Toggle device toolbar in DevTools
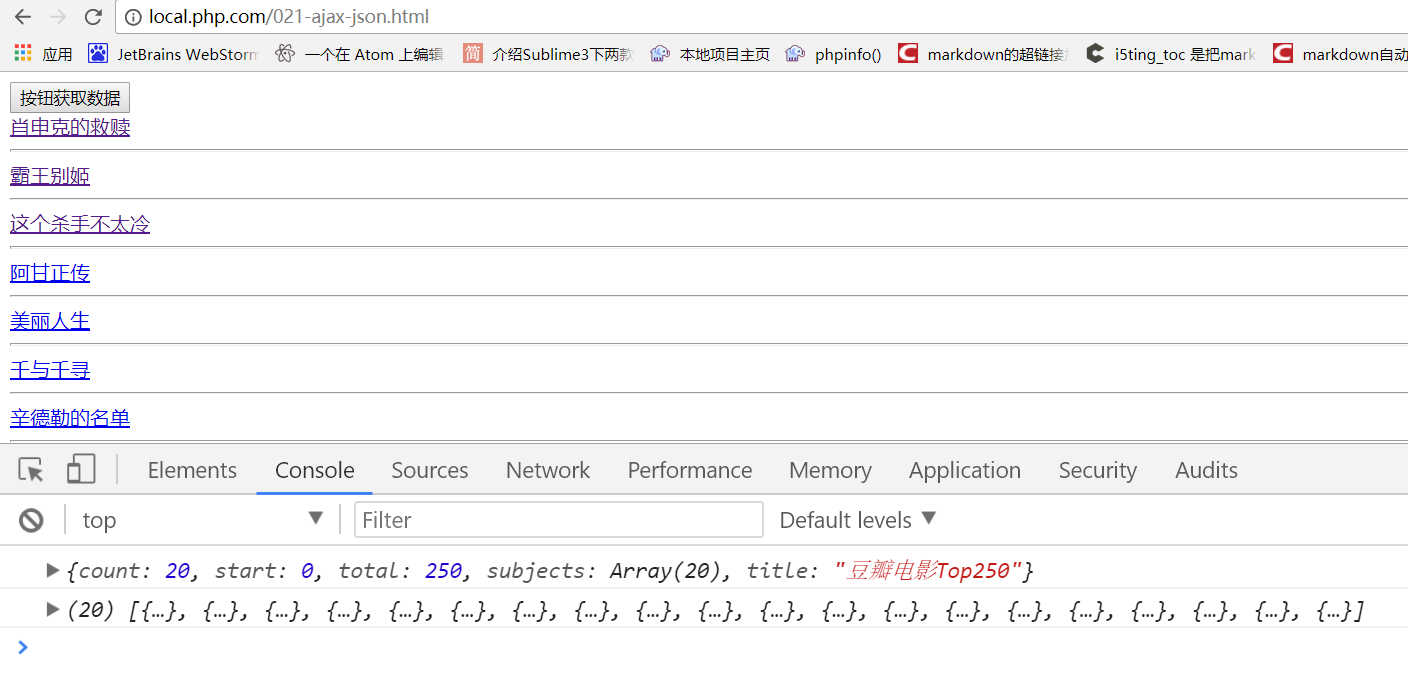 [x=81, y=470]
